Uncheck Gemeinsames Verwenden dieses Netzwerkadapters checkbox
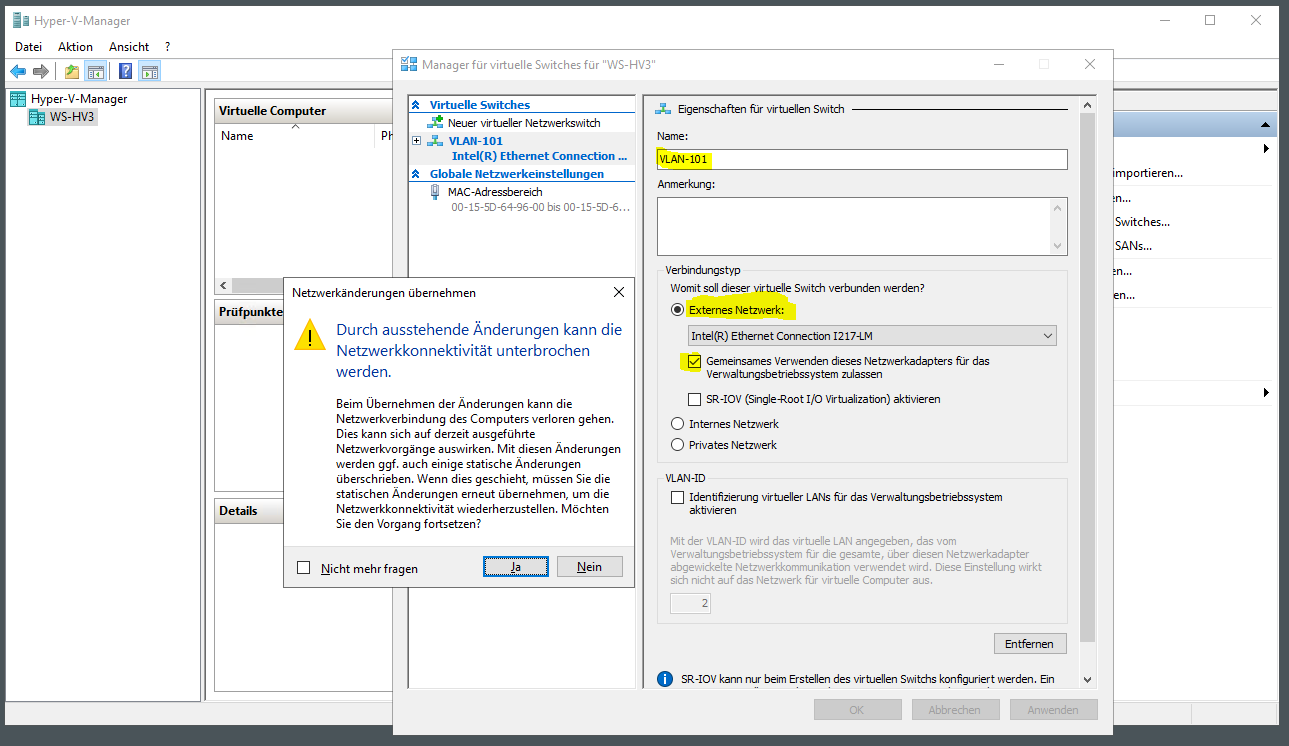This screenshot has width=1289, height=746. pos(694,361)
